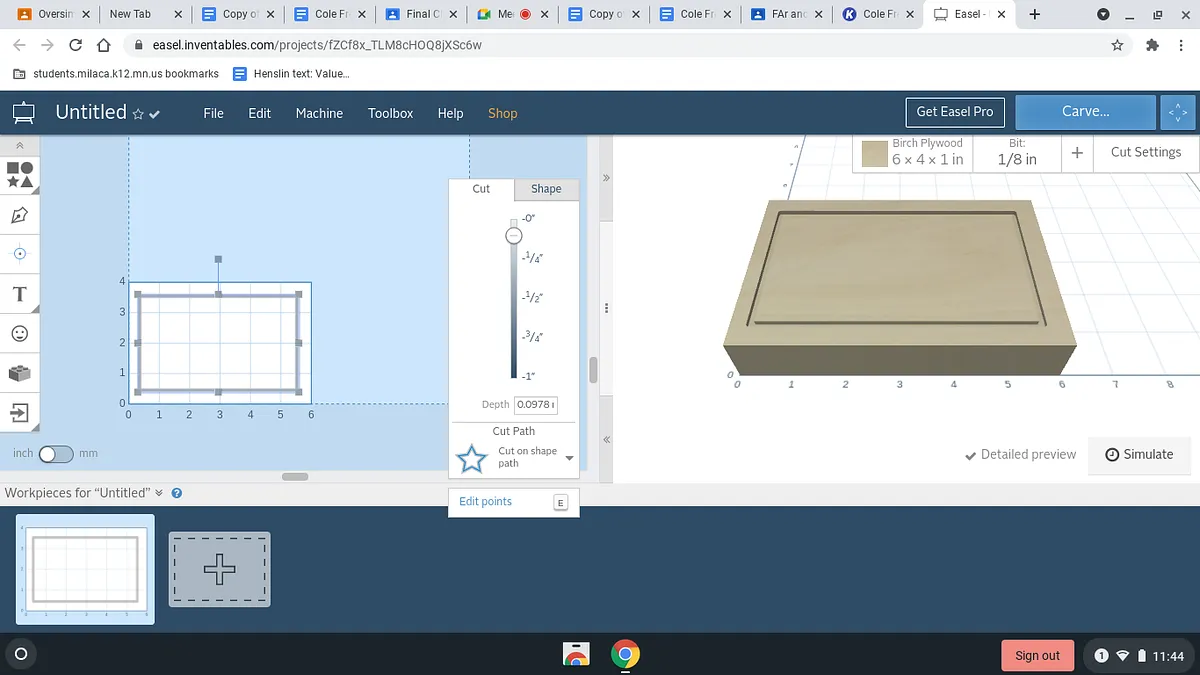Image resolution: width=1200 pixels, height=675 pixels.
Task: Click the jog machine arrows icon
Action: coord(1177,113)
